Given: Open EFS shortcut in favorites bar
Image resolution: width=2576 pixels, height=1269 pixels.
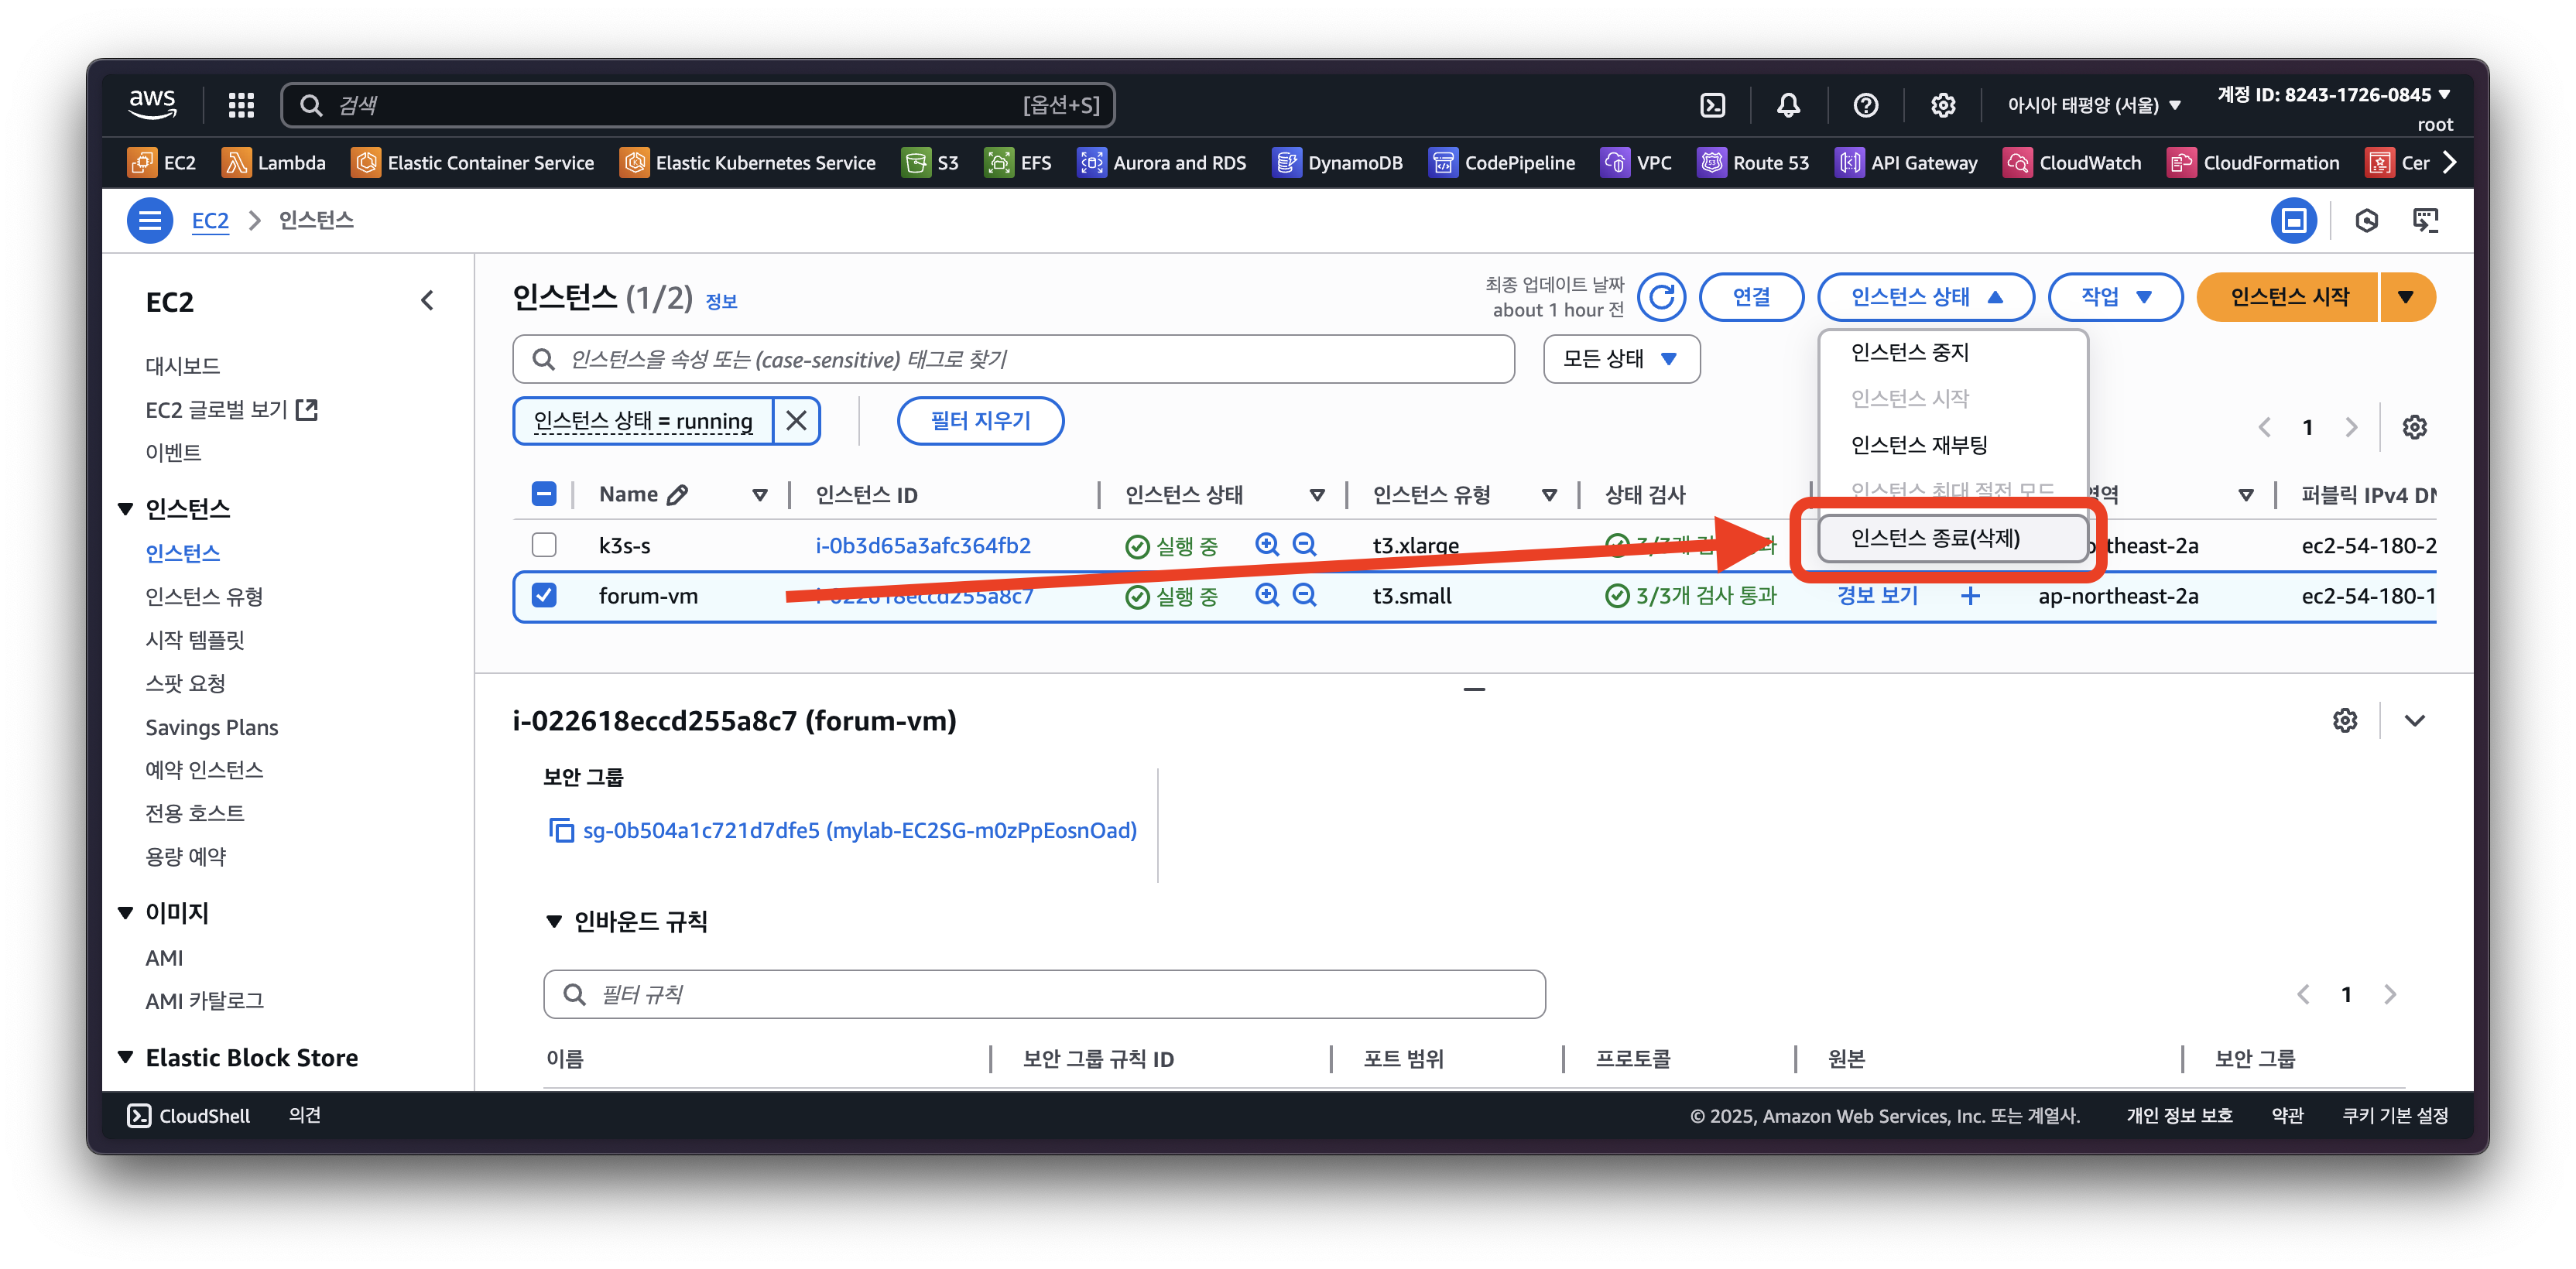Looking at the screenshot, I should pos(1018,162).
